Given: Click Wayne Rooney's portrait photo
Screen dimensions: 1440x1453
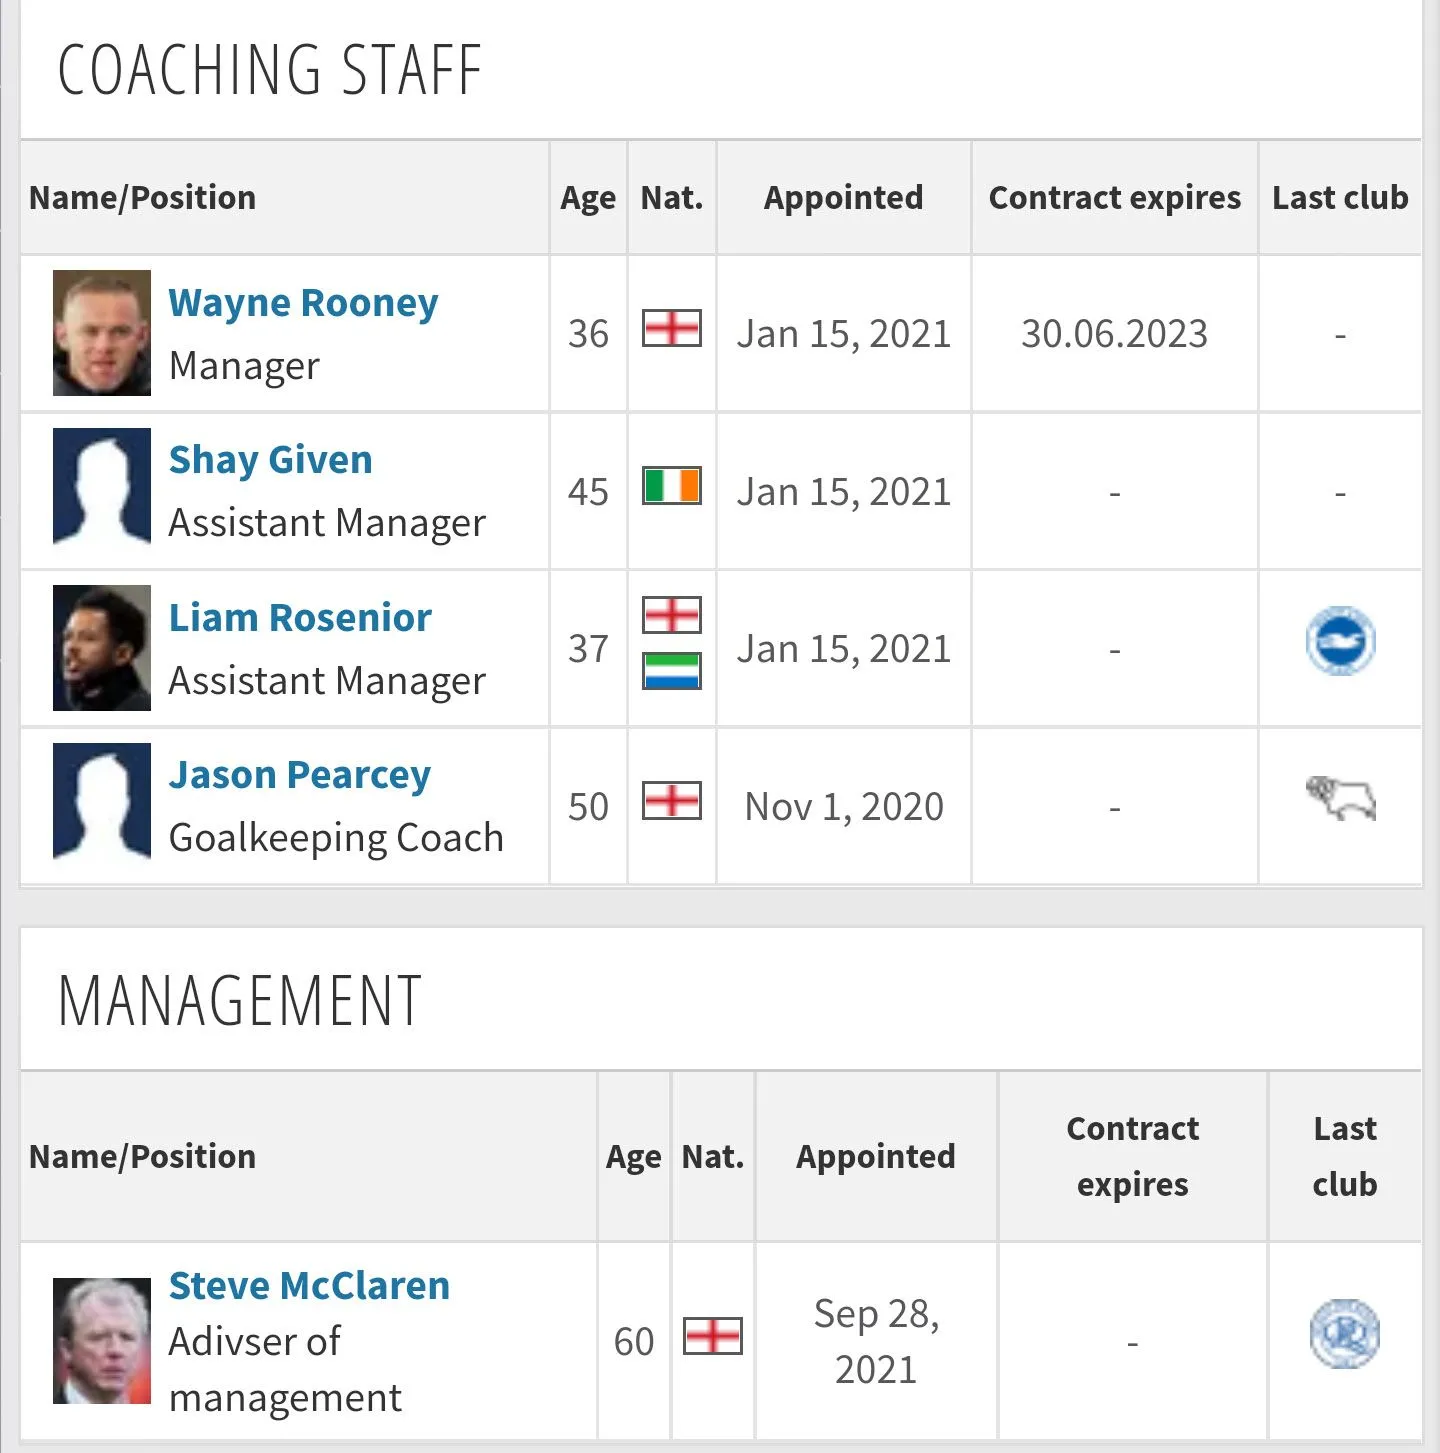Looking at the screenshot, I should pos(102,333).
